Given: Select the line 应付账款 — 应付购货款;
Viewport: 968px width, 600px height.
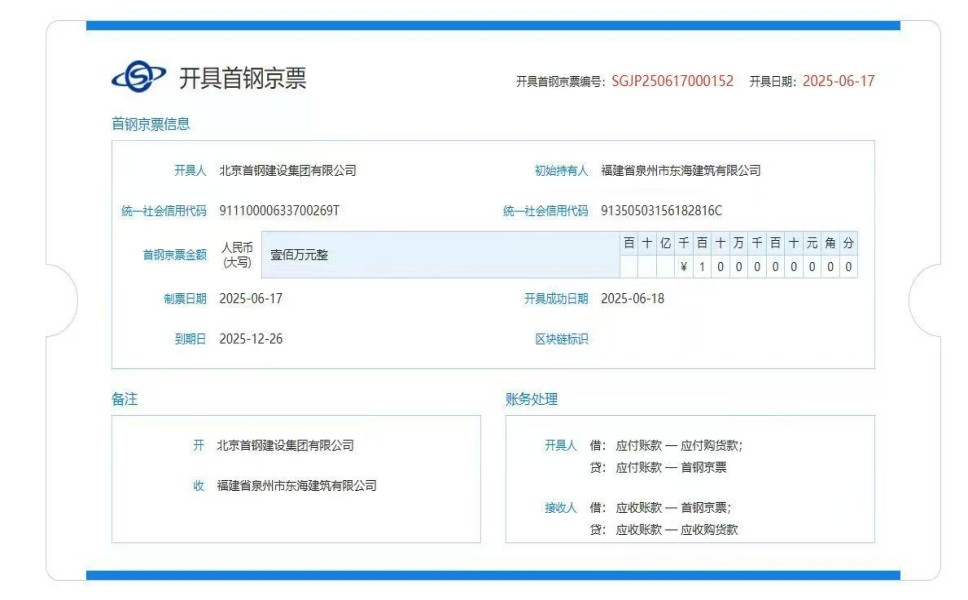Looking at the screenshot, I should (x=679, y=445).
